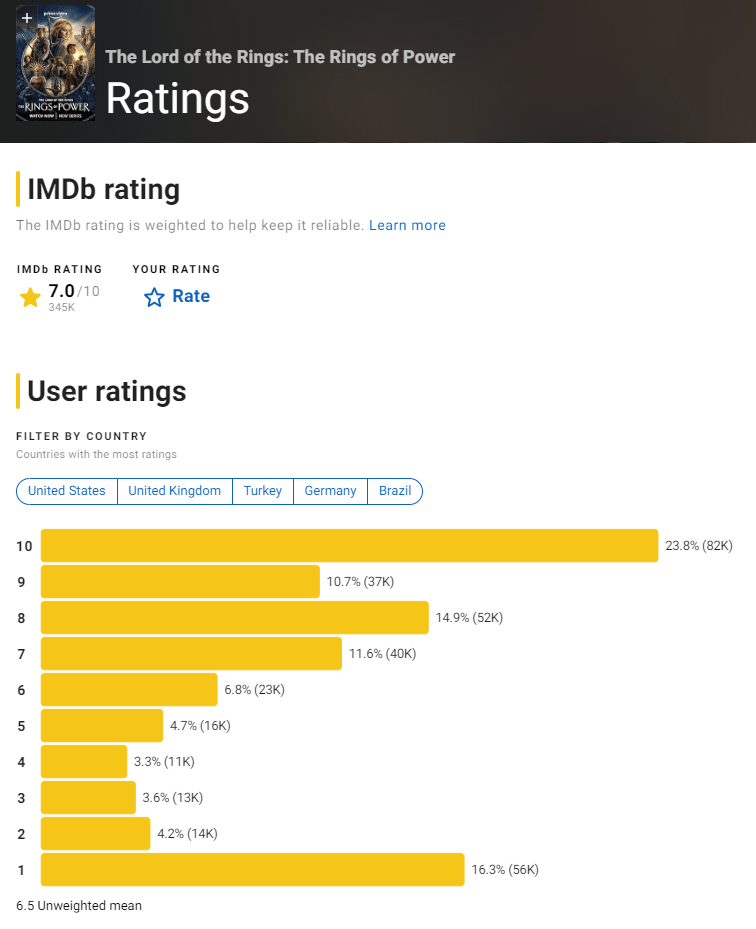Click the 7.0 IMDb rating score
Screen dimensions: 756x929
62,291
